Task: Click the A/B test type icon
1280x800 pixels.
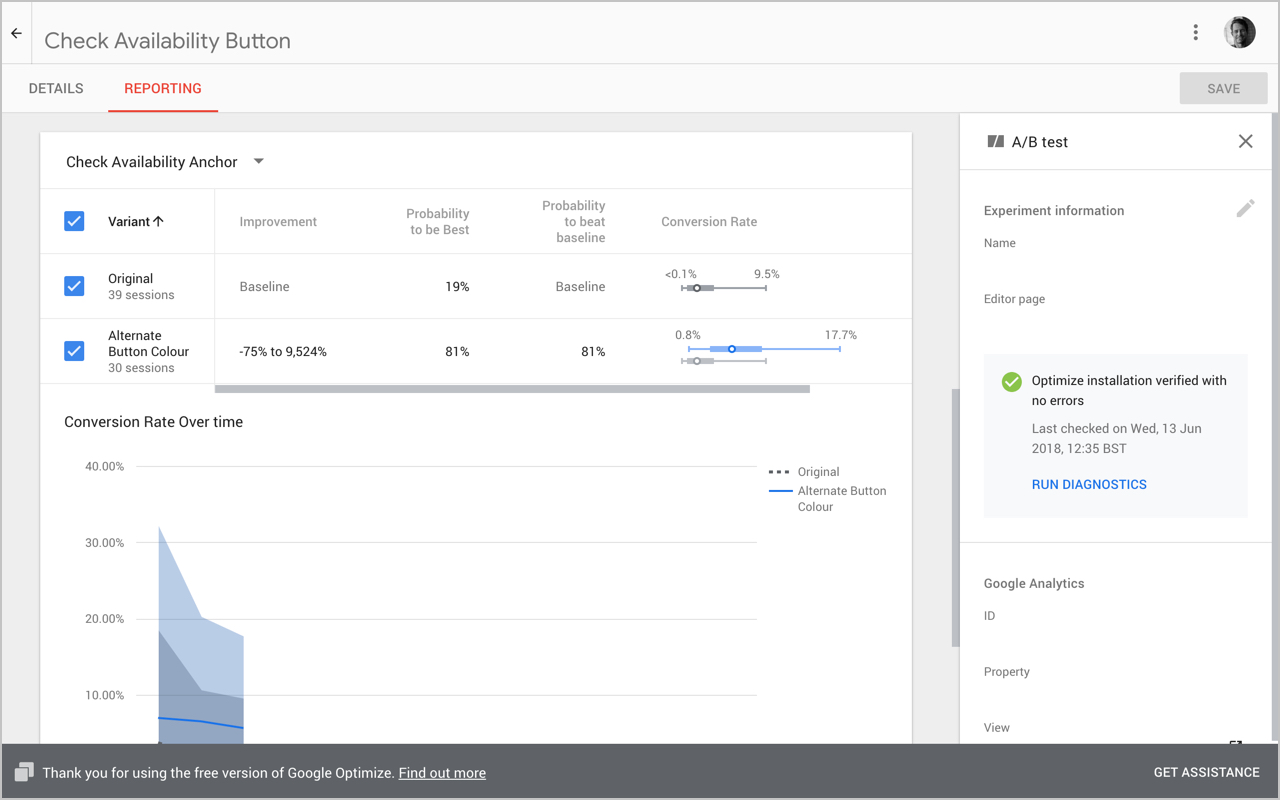Action: click(995, 142)
